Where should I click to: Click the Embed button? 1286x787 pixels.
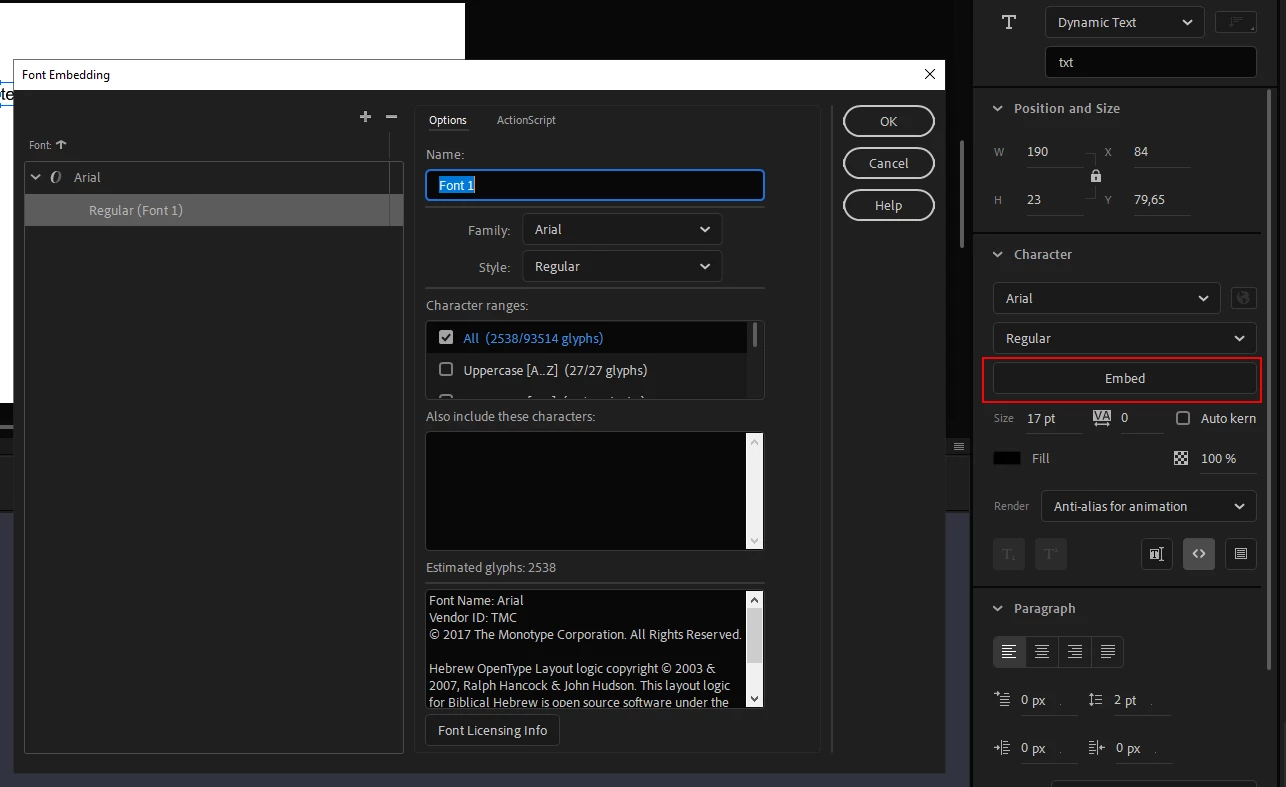click(x=1125, y=378)
